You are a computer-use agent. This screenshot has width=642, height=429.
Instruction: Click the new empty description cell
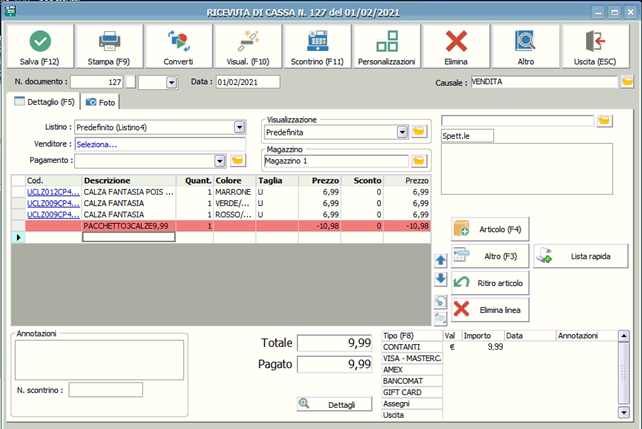129,237
